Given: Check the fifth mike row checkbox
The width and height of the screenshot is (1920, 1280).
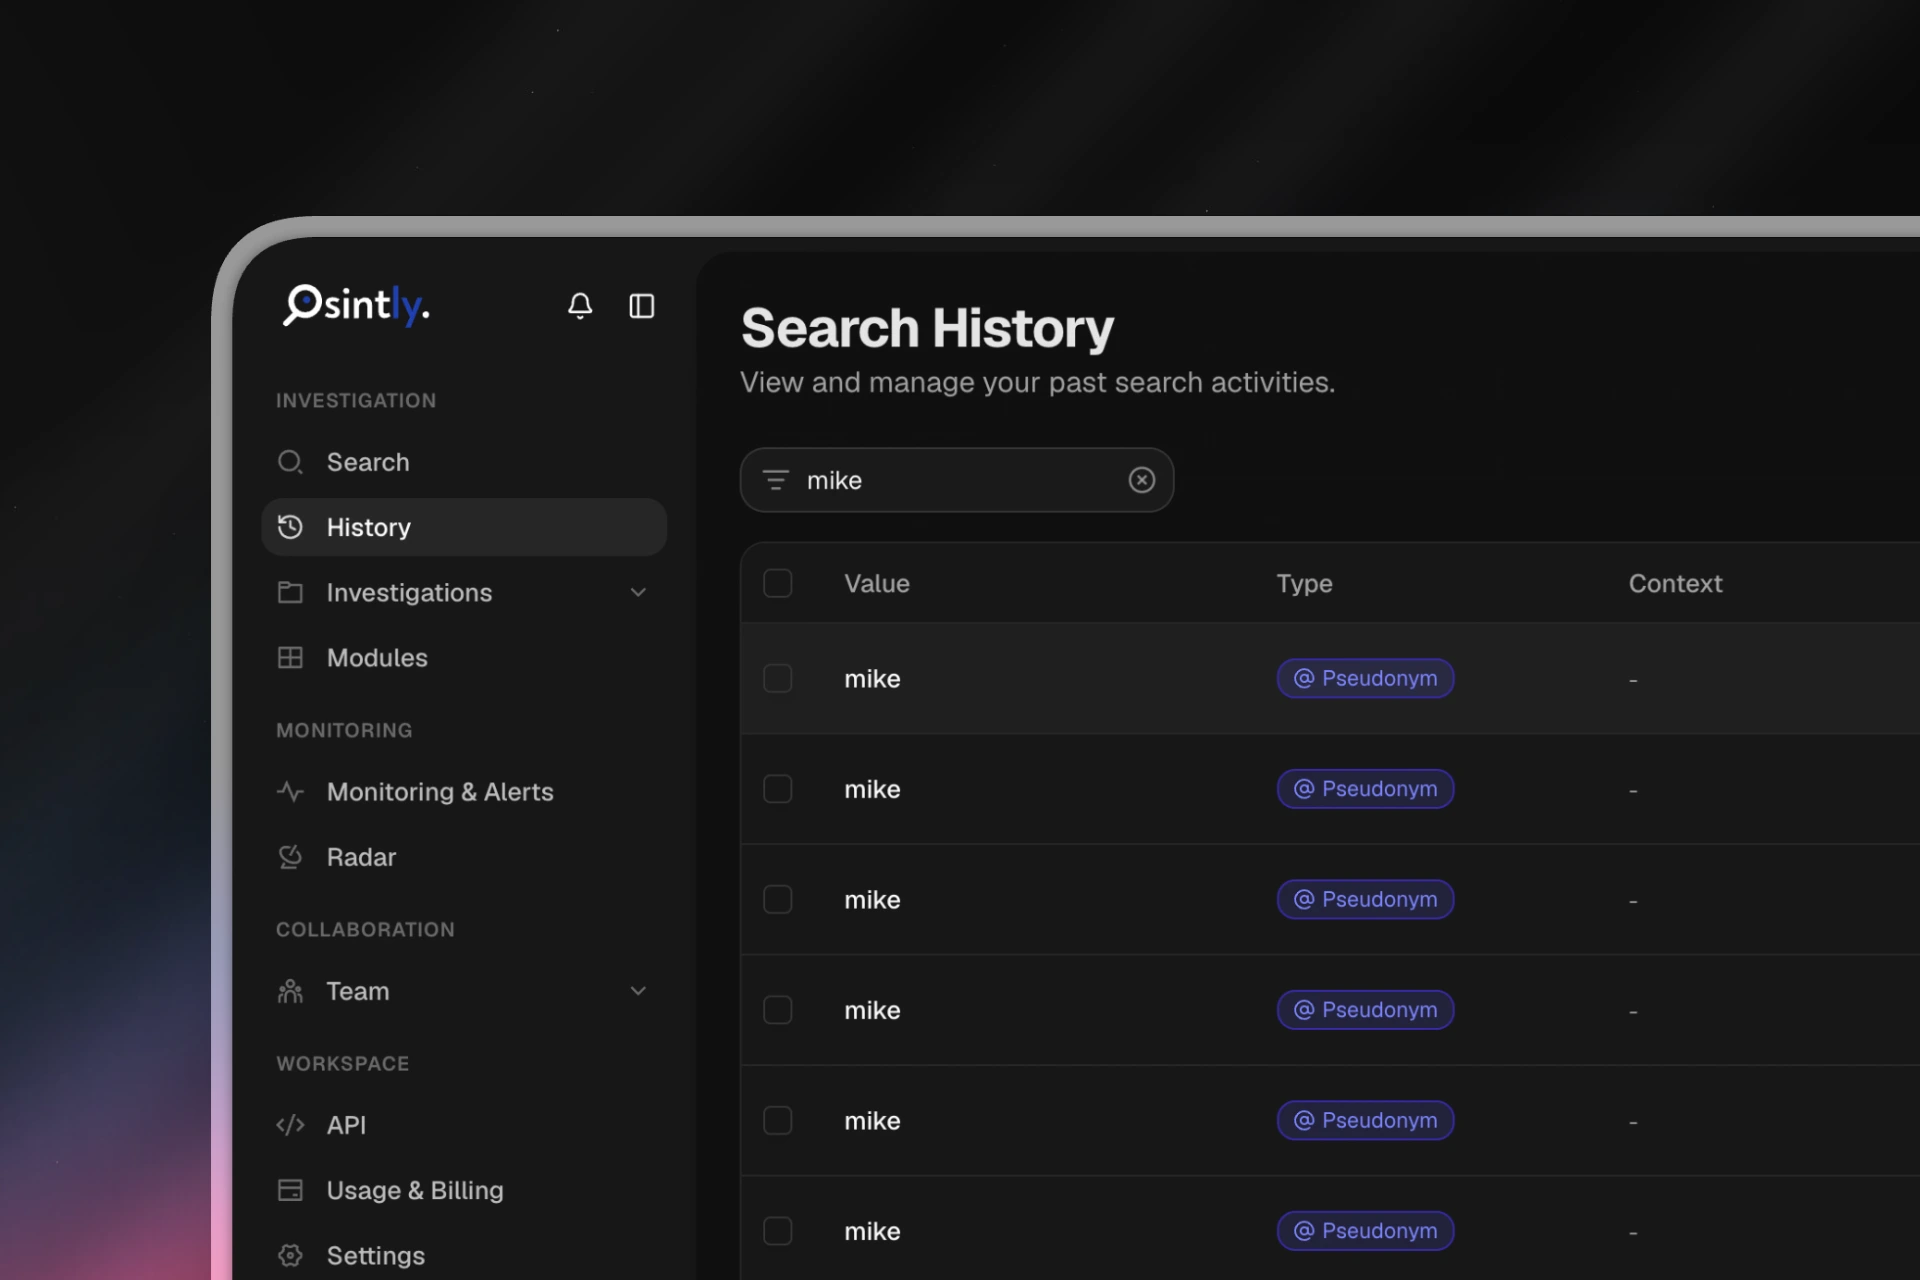Looking at the screenshot, I should pos(778,1120).
